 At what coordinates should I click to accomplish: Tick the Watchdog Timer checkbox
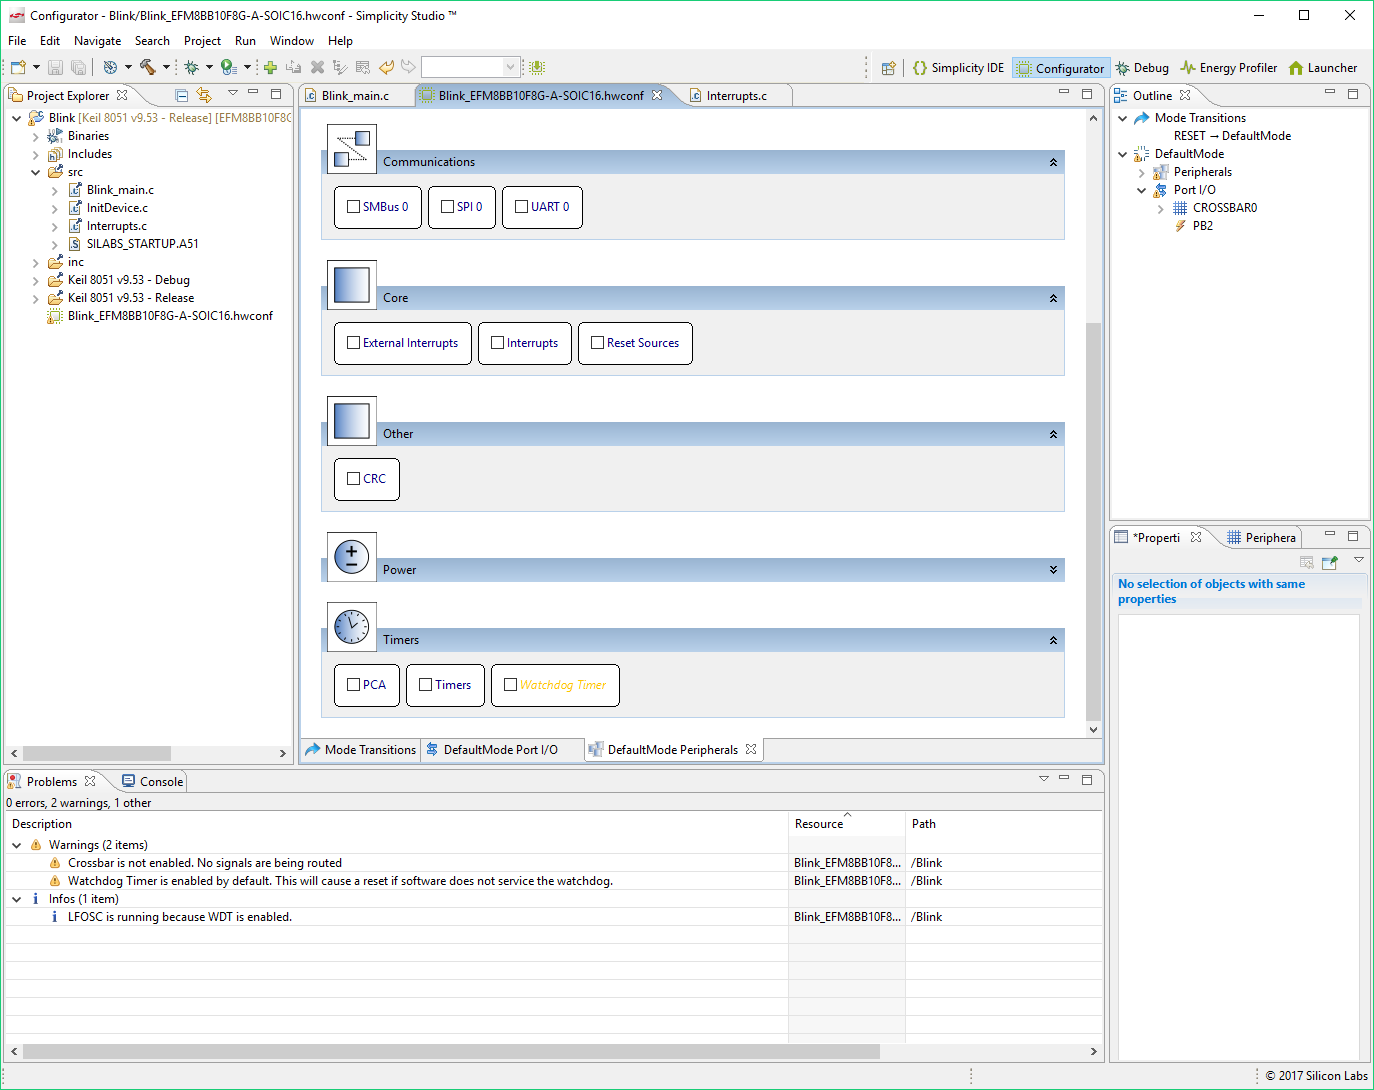[x=511, y=685]
